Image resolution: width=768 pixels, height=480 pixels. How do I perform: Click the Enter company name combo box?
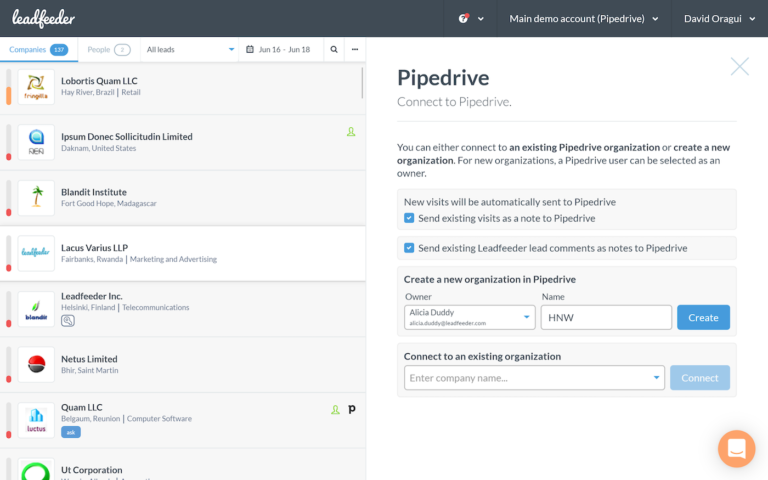534,378
